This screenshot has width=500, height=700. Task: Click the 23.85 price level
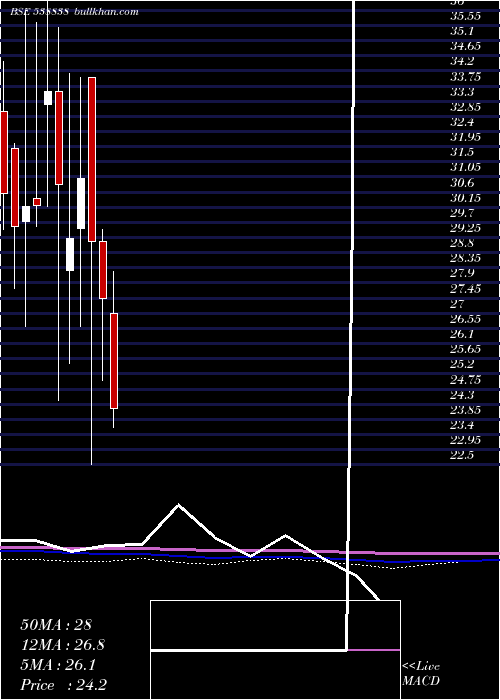(x=466, y=410)
